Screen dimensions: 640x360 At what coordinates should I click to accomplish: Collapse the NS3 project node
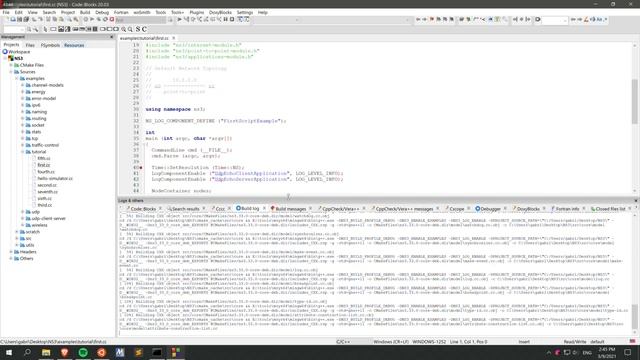point(5,58)
